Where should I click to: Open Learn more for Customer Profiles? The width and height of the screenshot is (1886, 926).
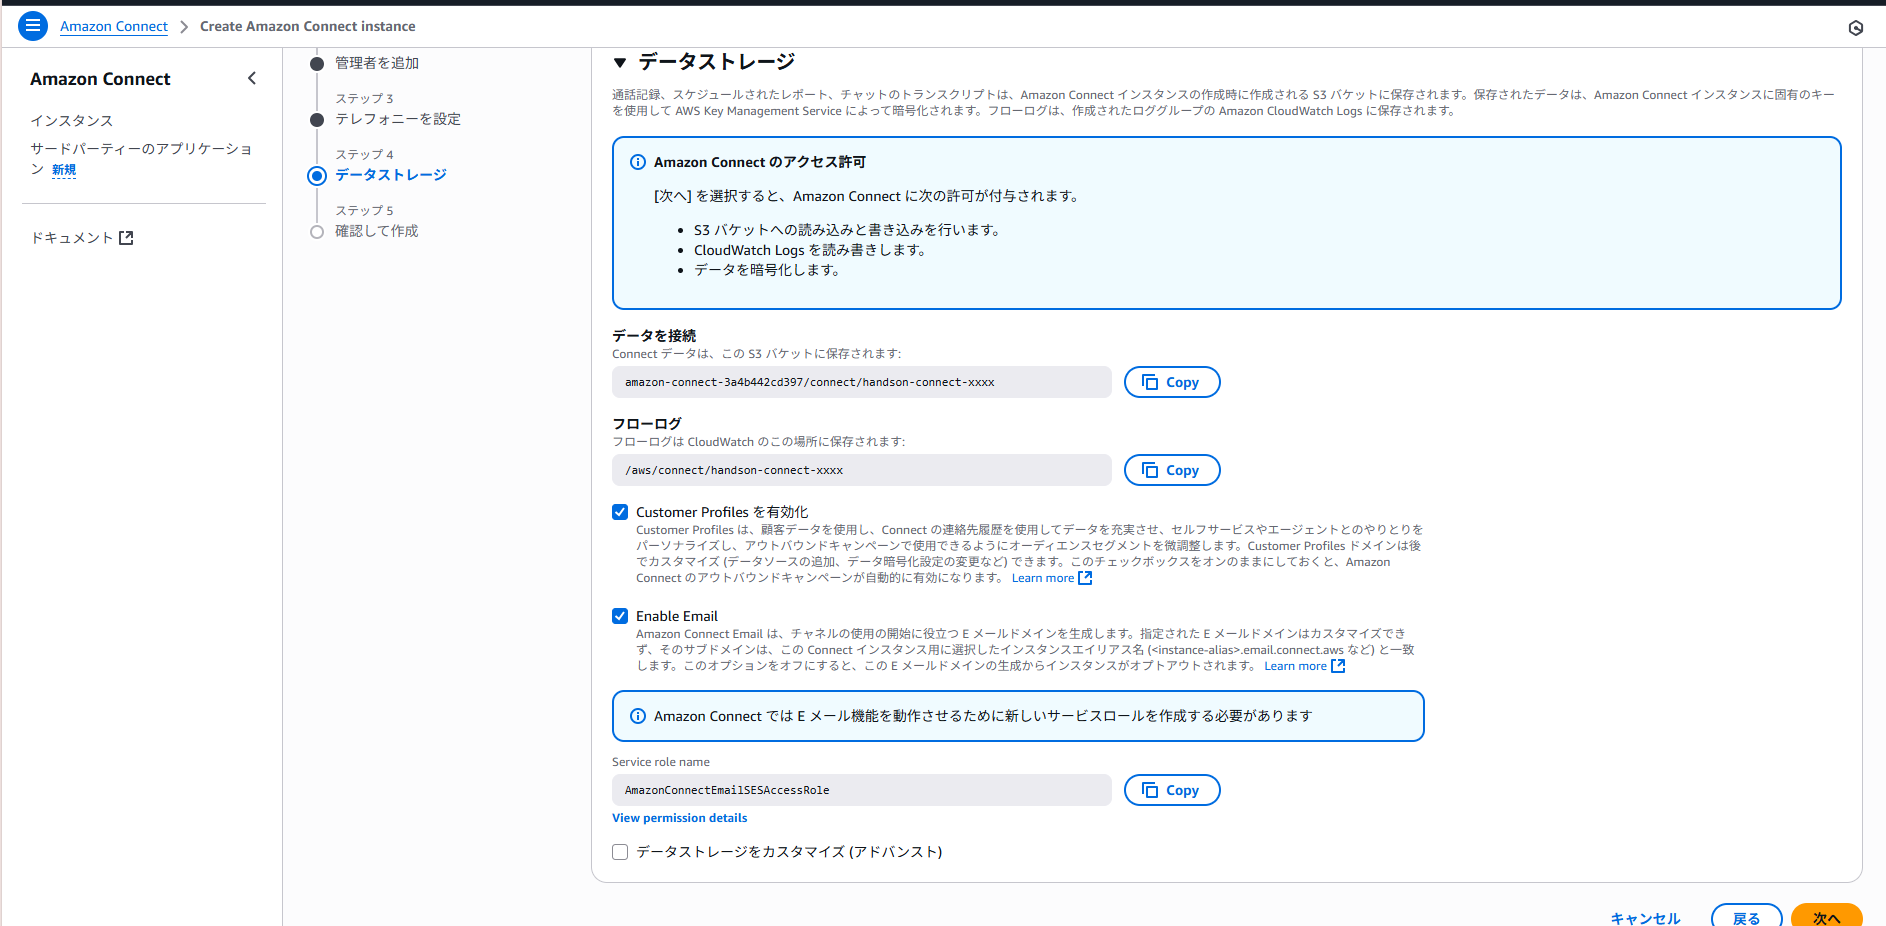(x=1043, y=577)
